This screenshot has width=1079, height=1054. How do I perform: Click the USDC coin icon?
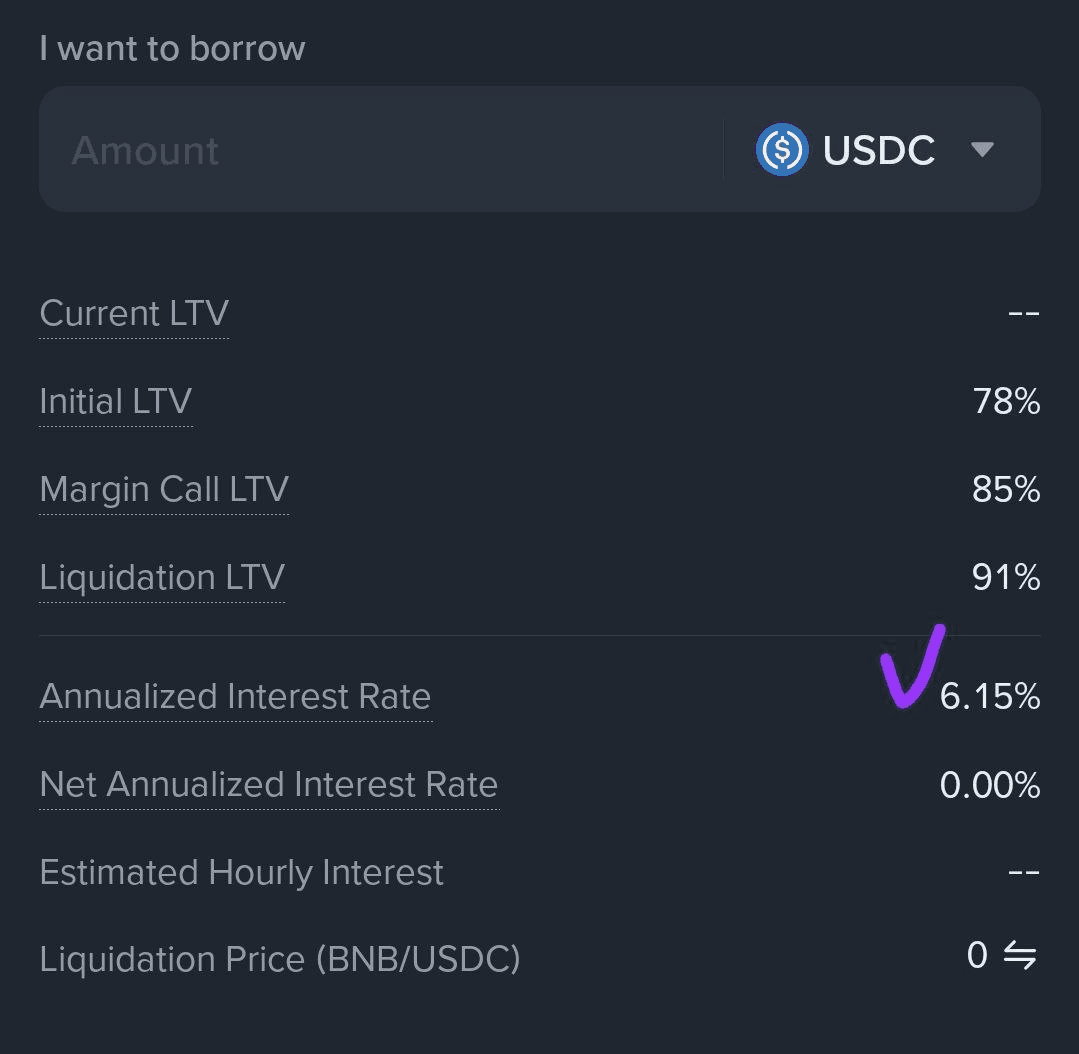click(782, 149)
